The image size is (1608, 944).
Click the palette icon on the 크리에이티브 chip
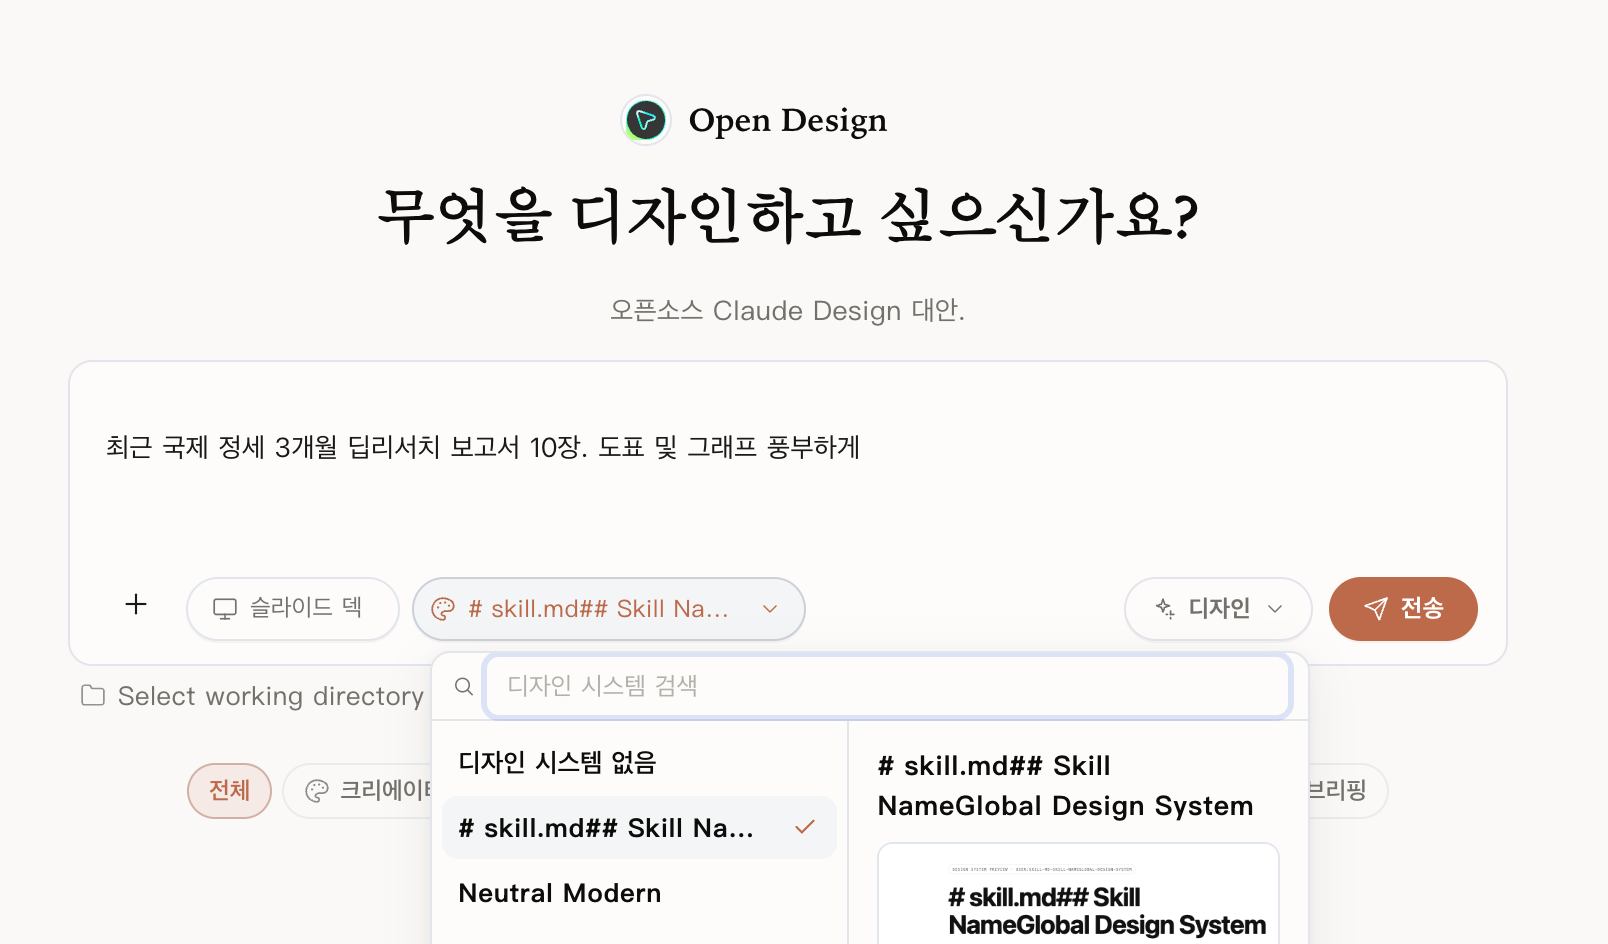tap(317, 791)
